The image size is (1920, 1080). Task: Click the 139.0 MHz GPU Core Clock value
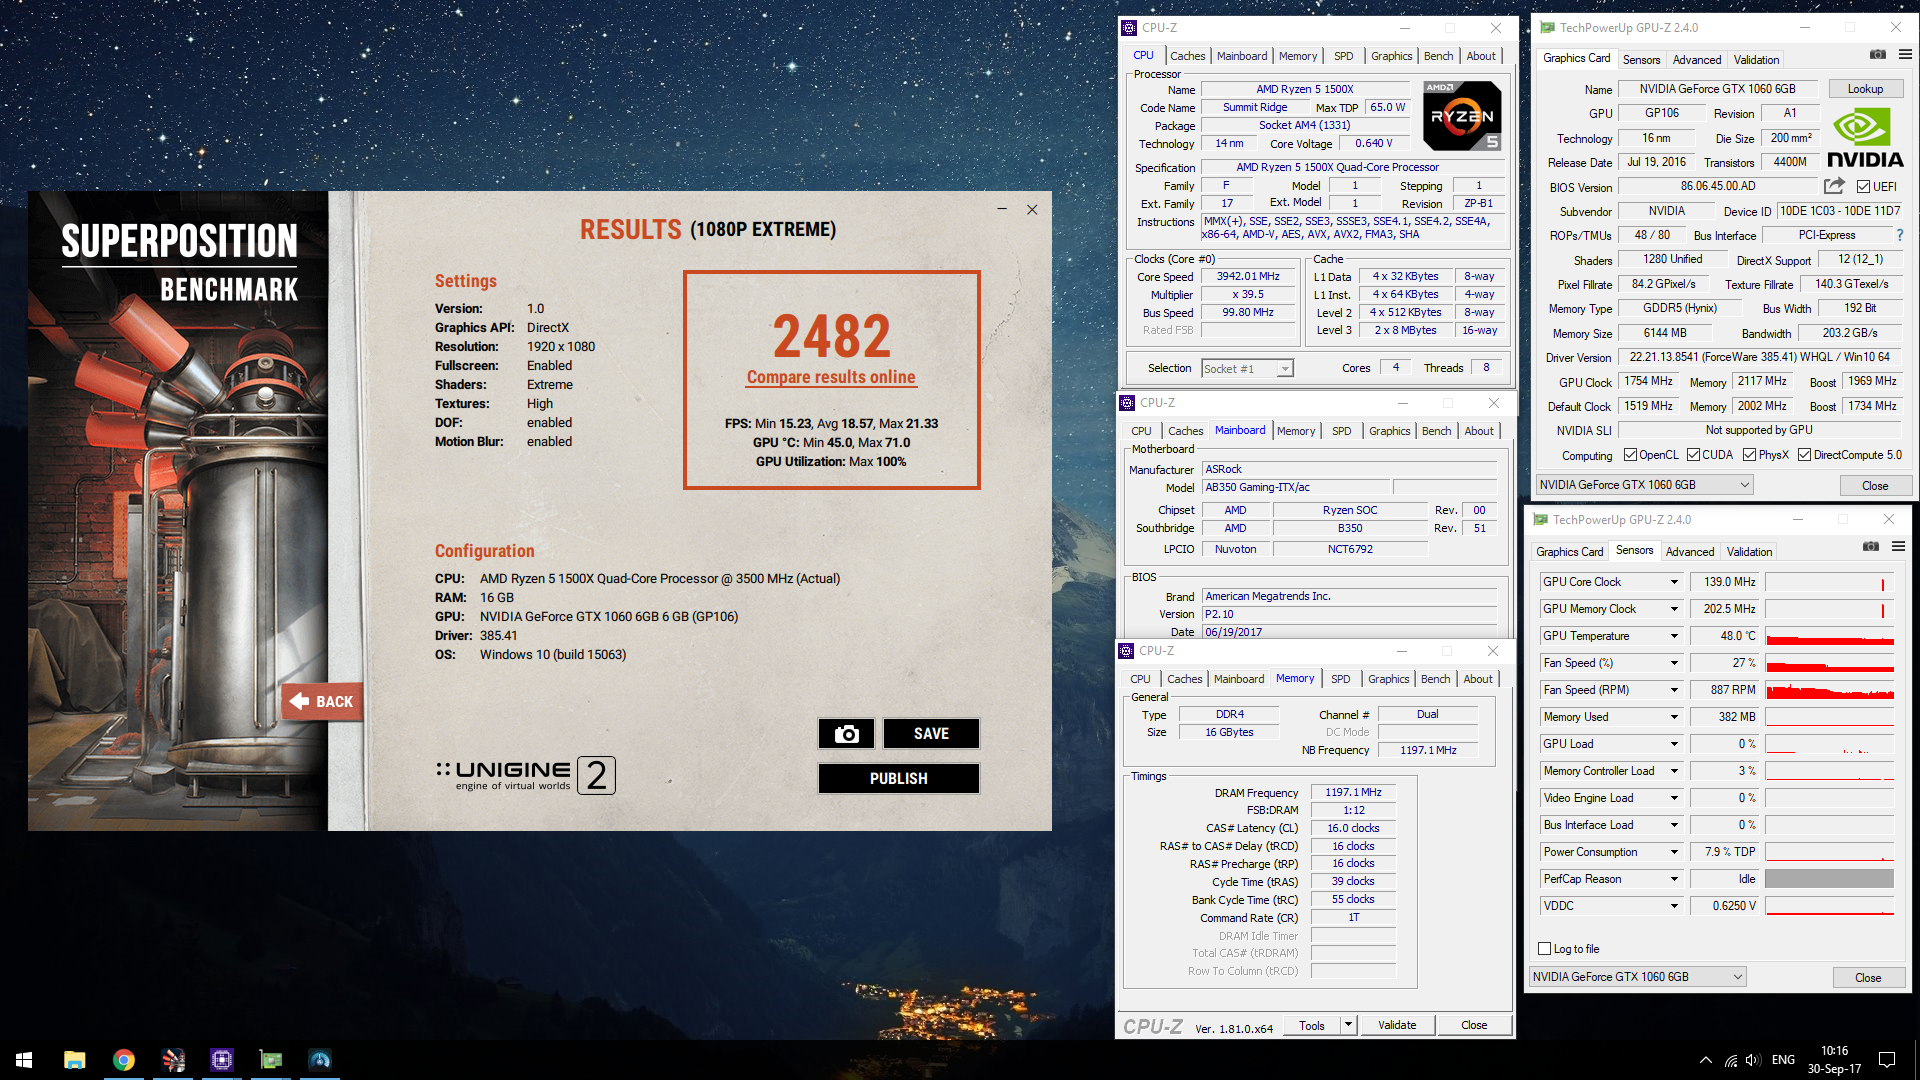coord(1724,582)
